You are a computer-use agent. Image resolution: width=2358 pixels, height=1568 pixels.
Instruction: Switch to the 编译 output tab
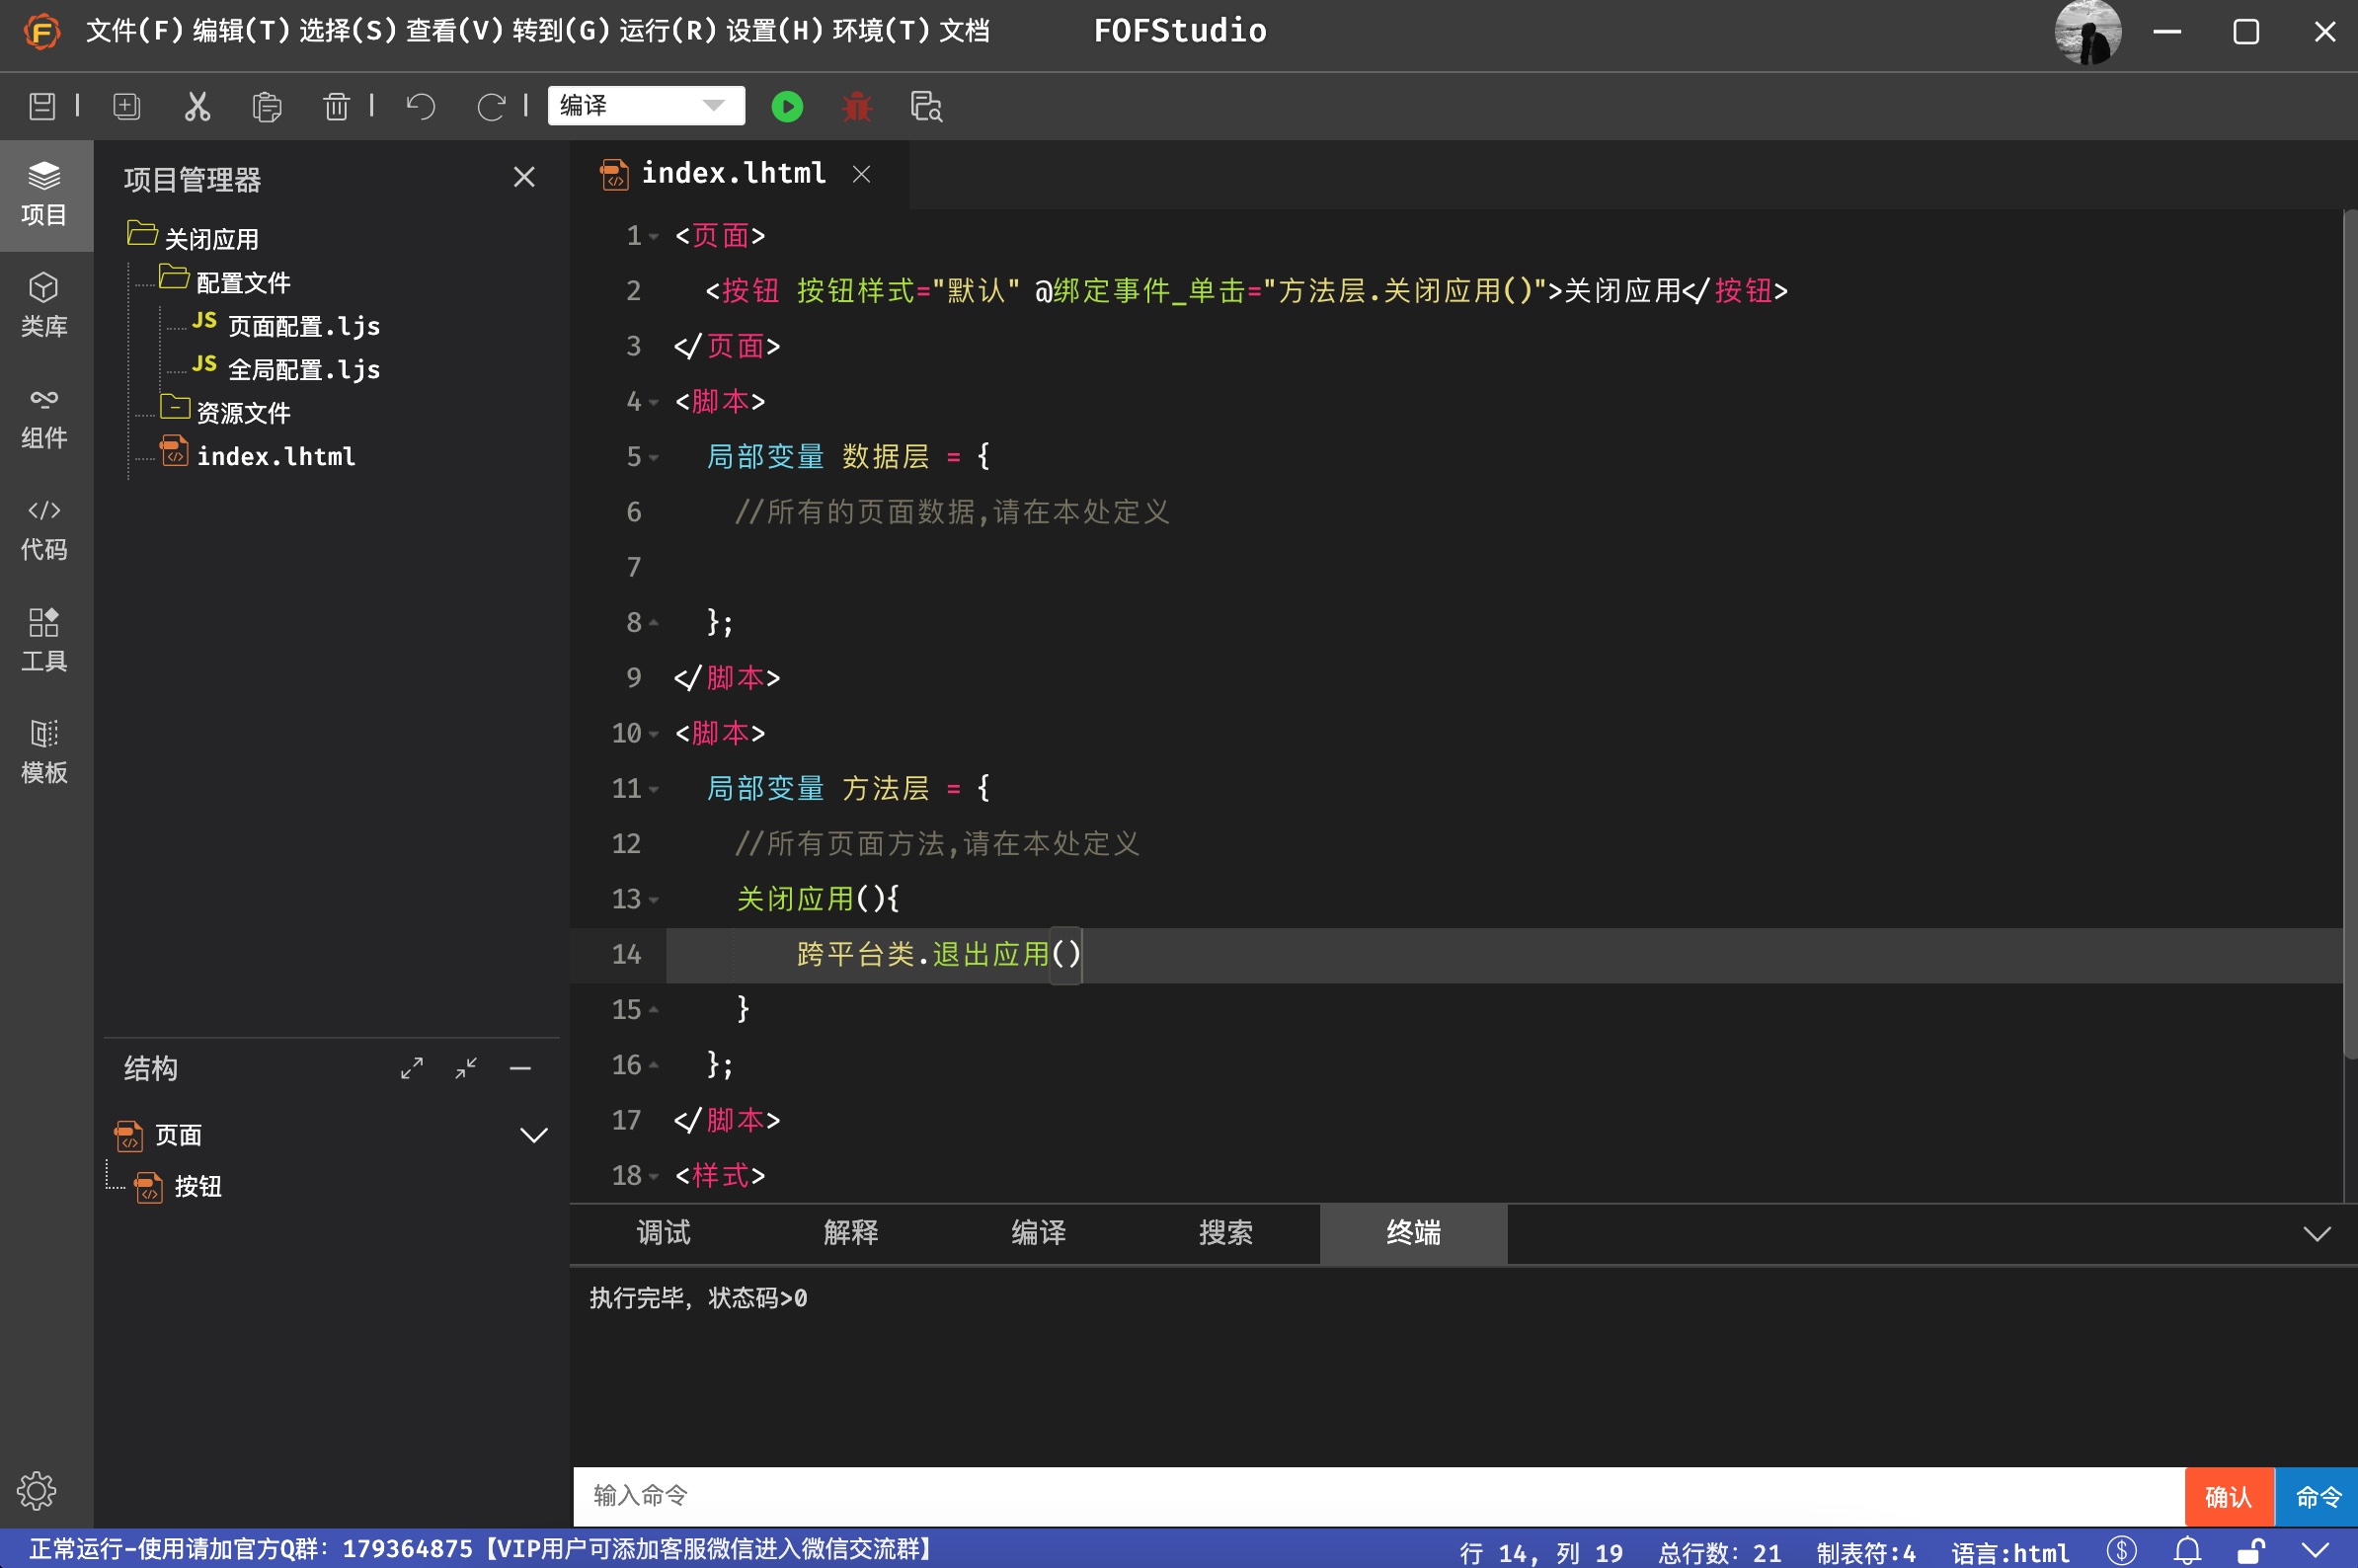[1038, 1233]
